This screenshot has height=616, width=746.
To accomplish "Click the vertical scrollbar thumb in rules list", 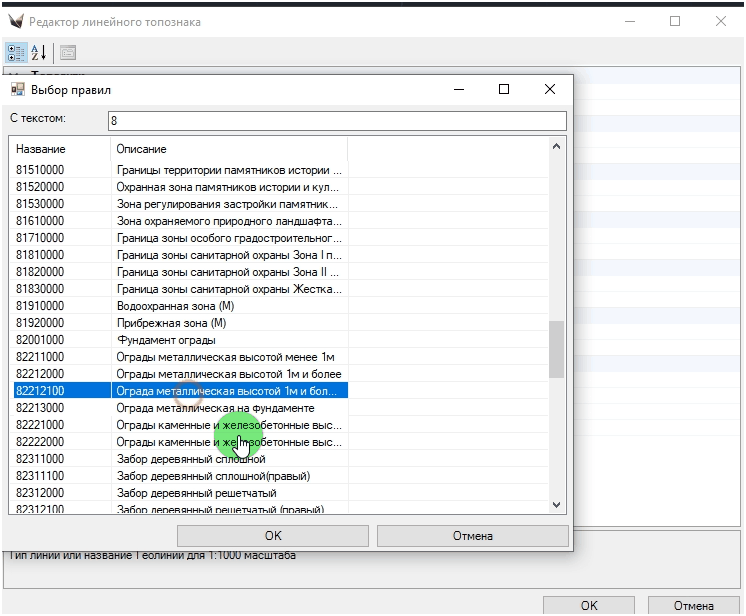I will tap(557, 348).
